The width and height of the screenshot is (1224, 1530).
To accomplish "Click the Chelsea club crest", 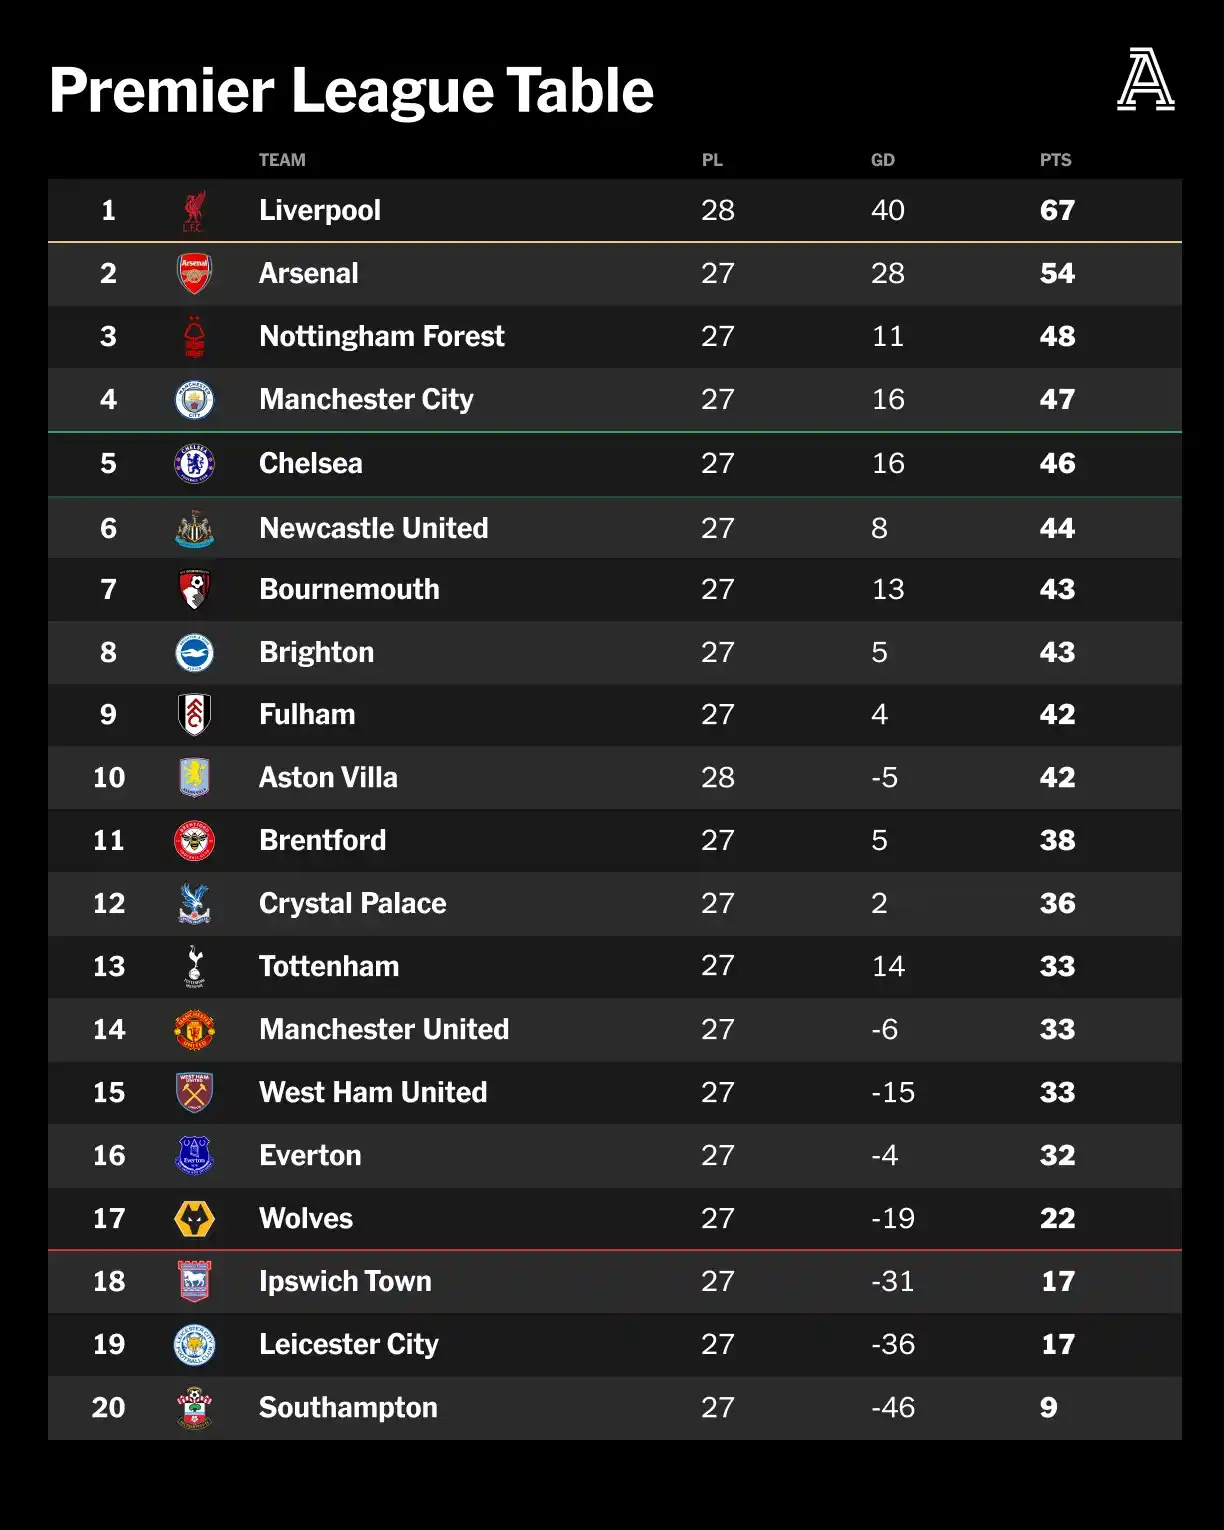I will (194, 463).
